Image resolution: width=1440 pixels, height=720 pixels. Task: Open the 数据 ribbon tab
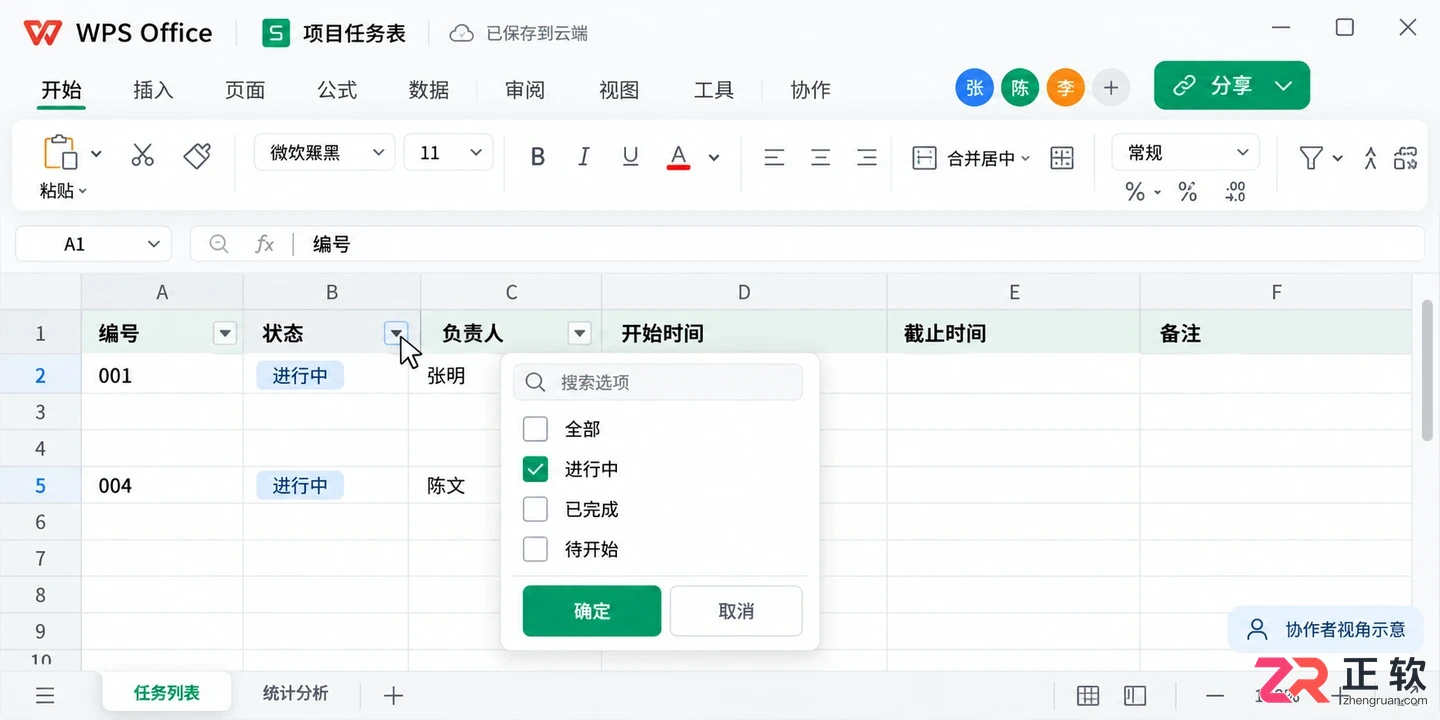point(429,90)
